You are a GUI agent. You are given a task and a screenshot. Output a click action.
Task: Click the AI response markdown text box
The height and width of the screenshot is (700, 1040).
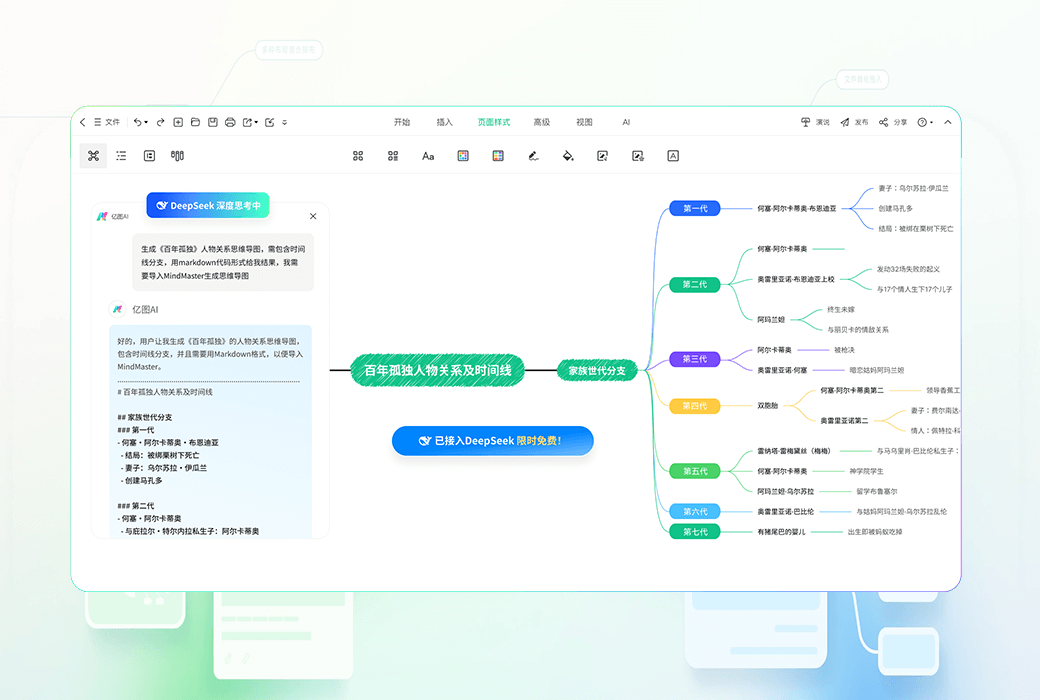pos(210,431)
